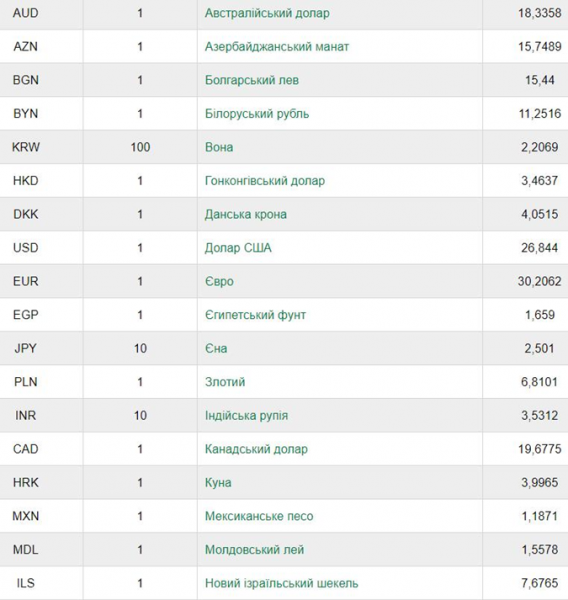Select the JPY currency code cell
The height and width of the screenshot is (600, 568).
point(41,349)
